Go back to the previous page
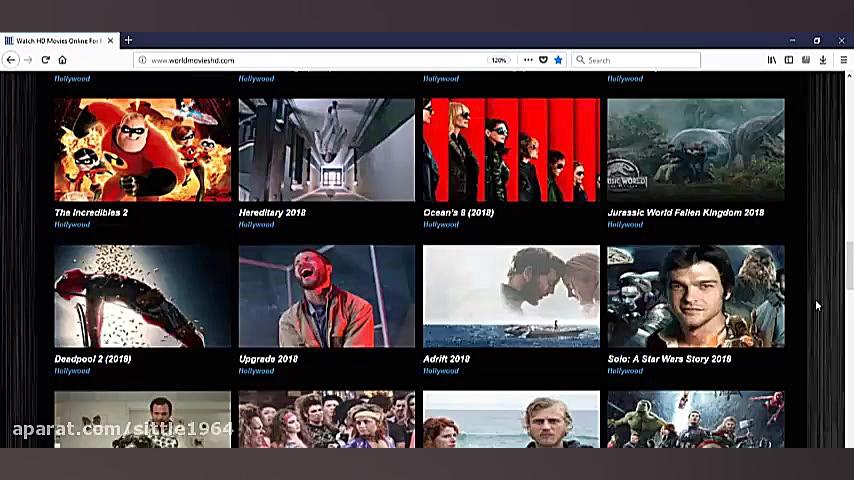 [11, 60]
